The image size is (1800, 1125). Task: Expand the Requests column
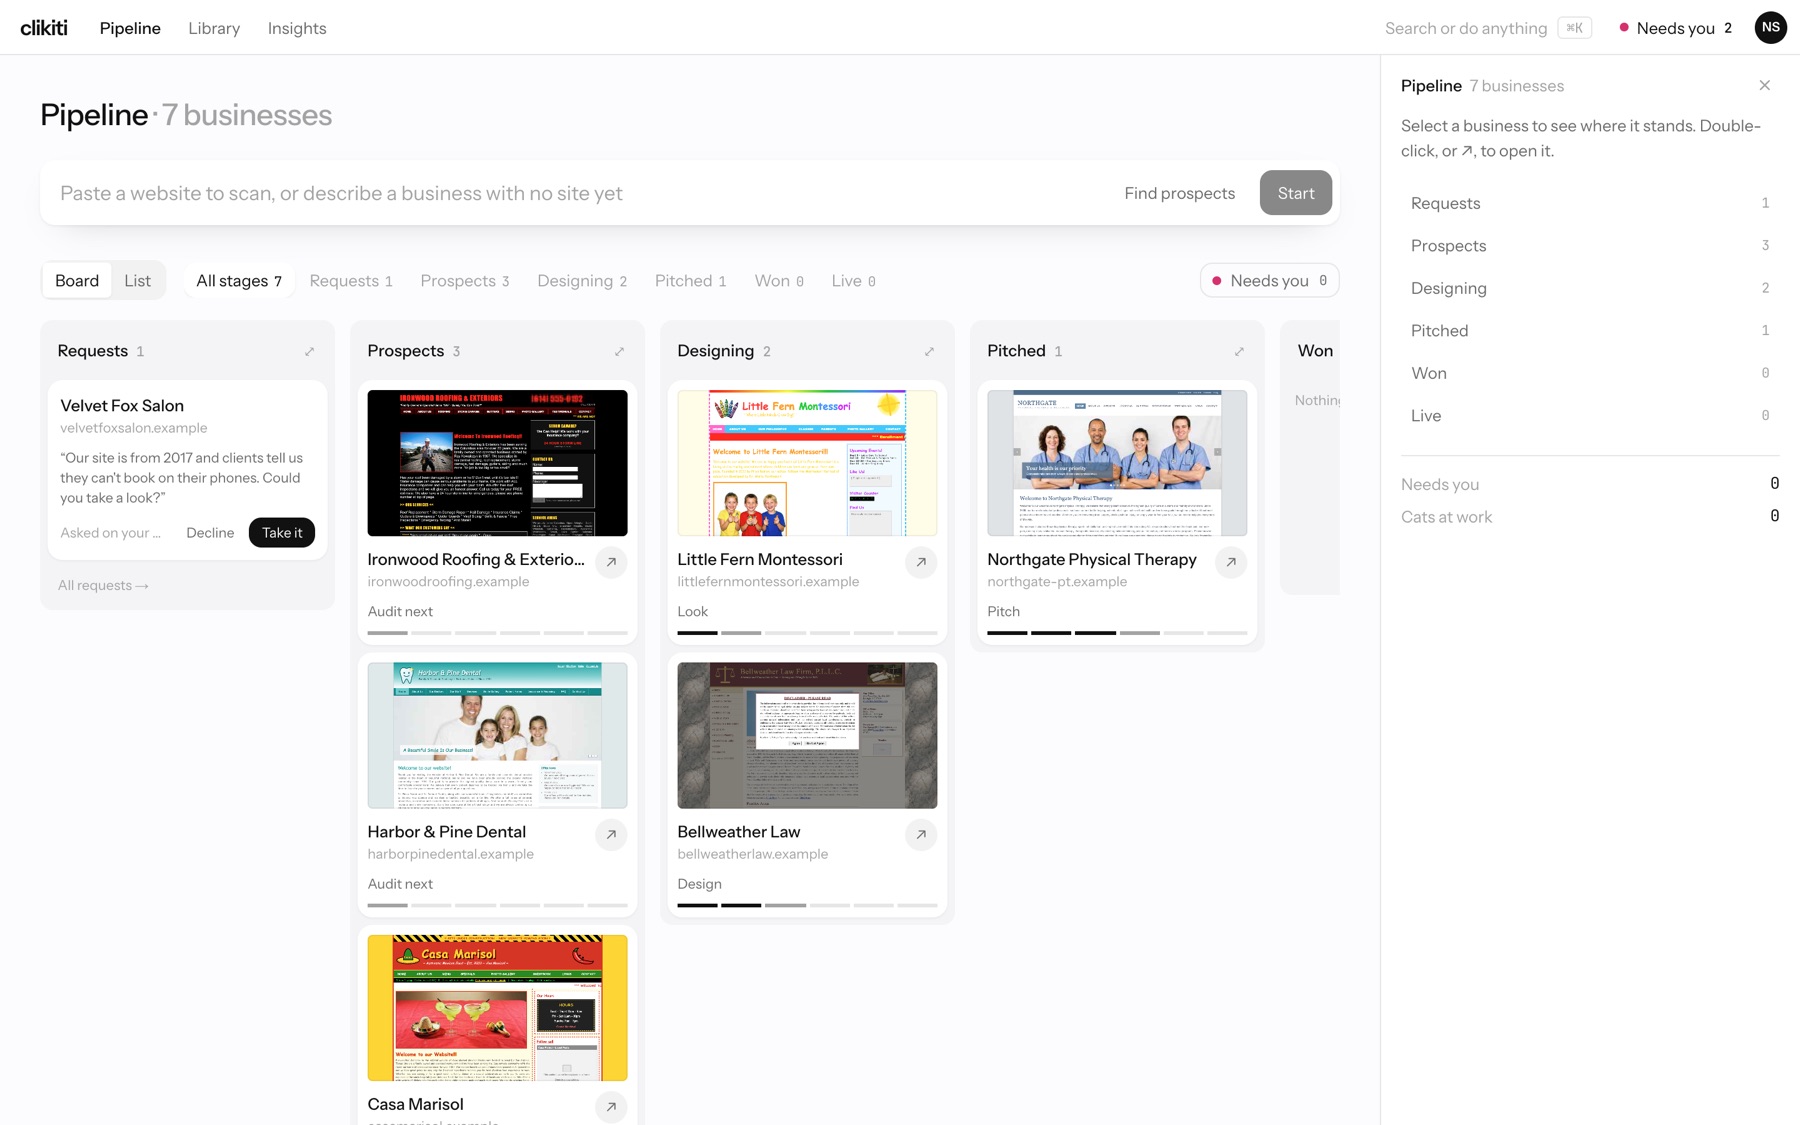309,351
